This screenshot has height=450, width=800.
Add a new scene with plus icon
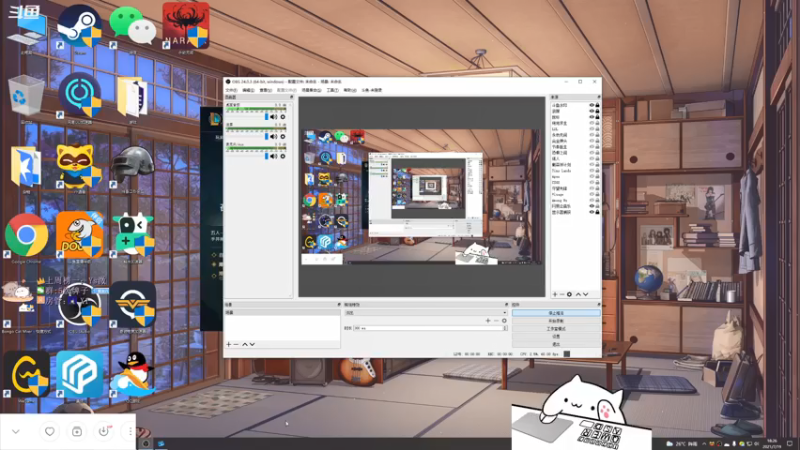tap(229, 344)
